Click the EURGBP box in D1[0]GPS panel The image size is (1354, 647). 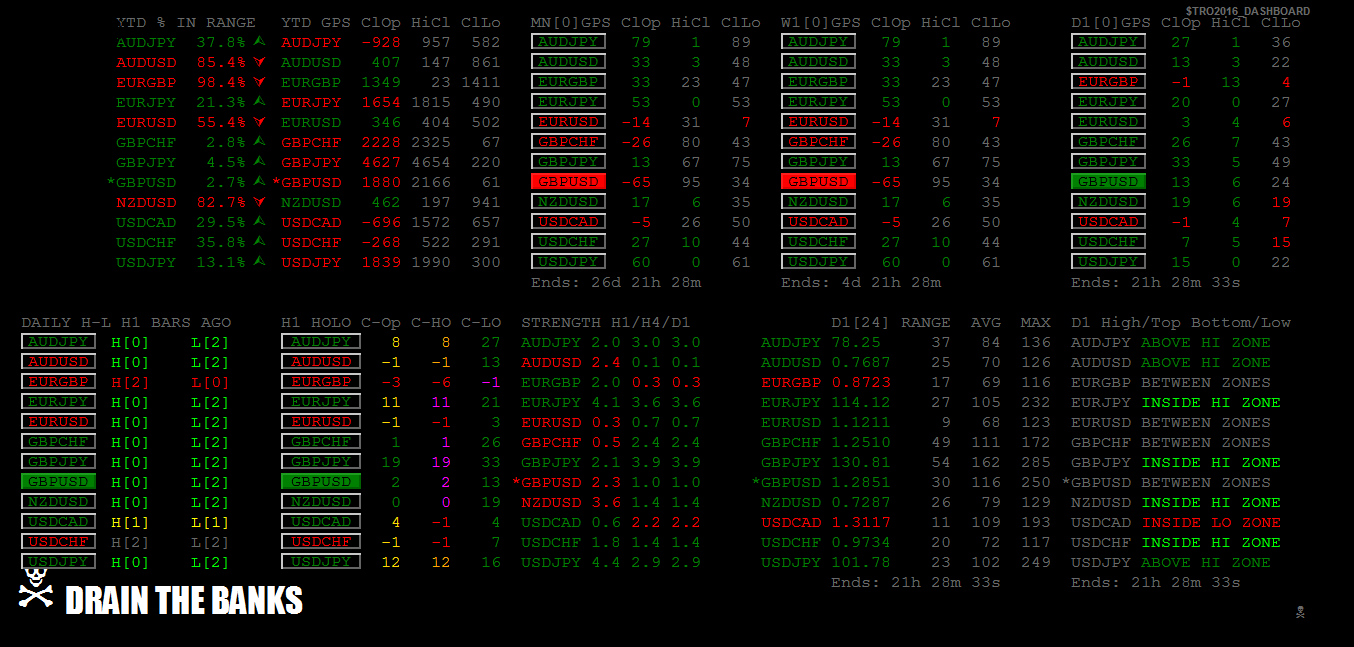[1108, 82]
